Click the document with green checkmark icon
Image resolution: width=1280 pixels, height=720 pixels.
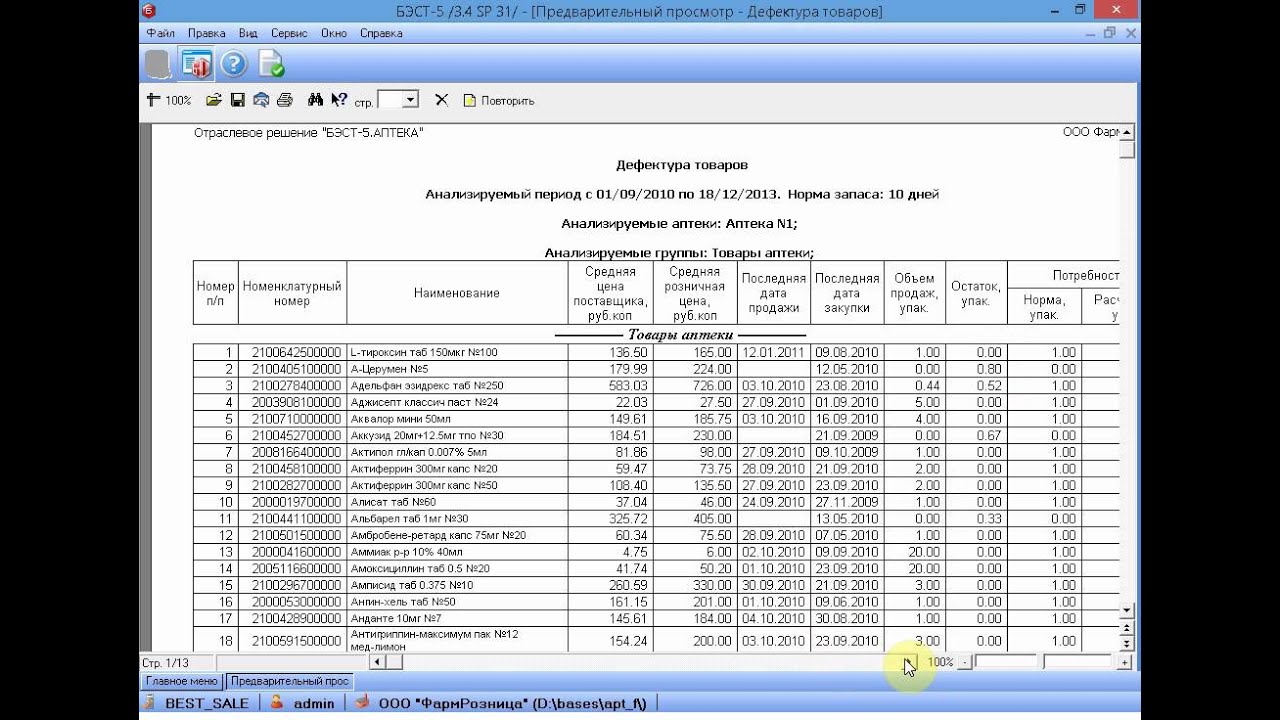(271, 64)
